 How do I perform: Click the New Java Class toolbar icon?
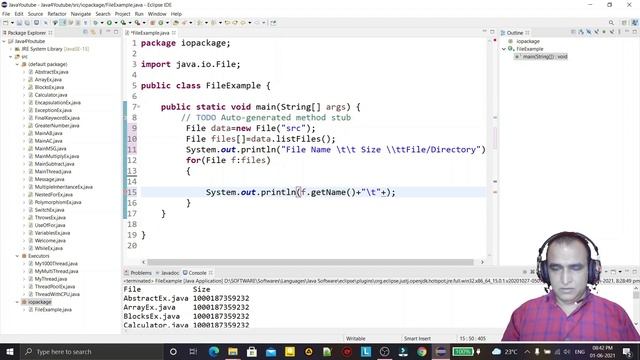tap(161, 23)
